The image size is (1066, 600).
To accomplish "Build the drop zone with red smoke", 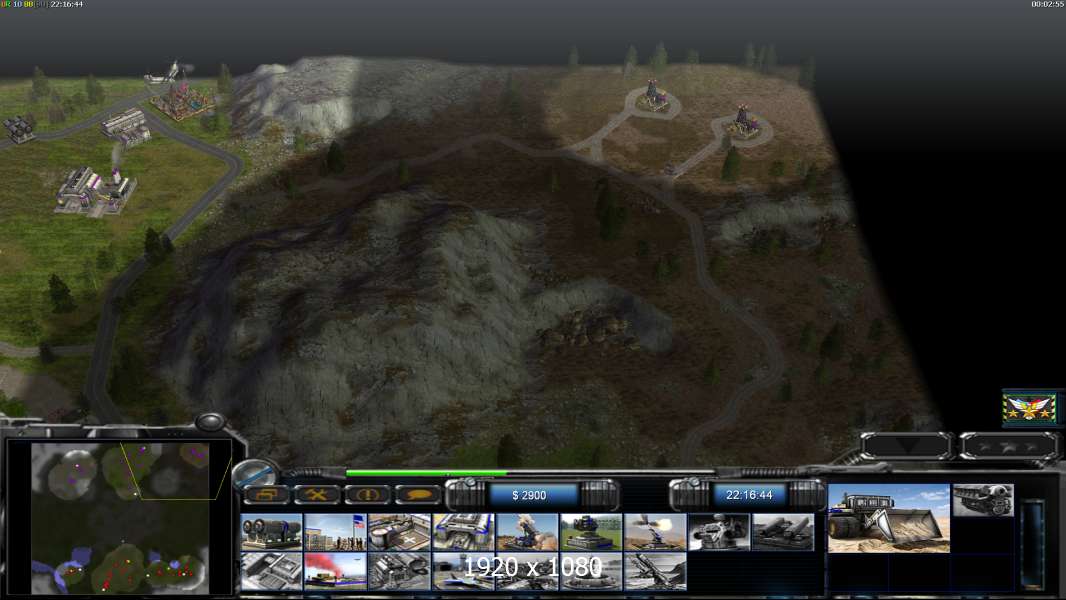I will [x=335, y=571].
